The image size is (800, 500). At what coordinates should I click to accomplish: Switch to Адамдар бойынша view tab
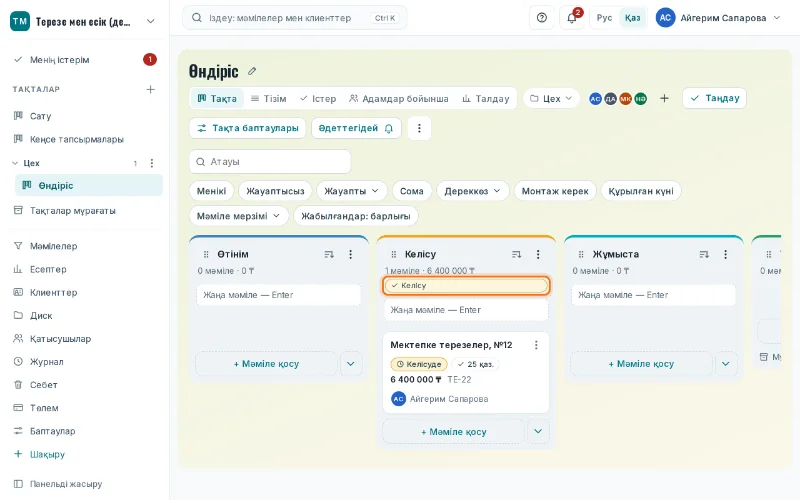click(x=399, y=98)
